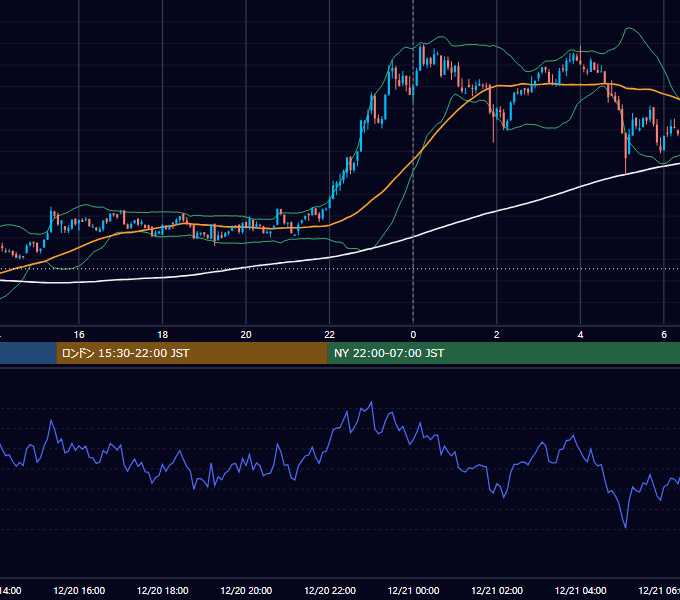Click the 12/20 22:00 time label

330,590
